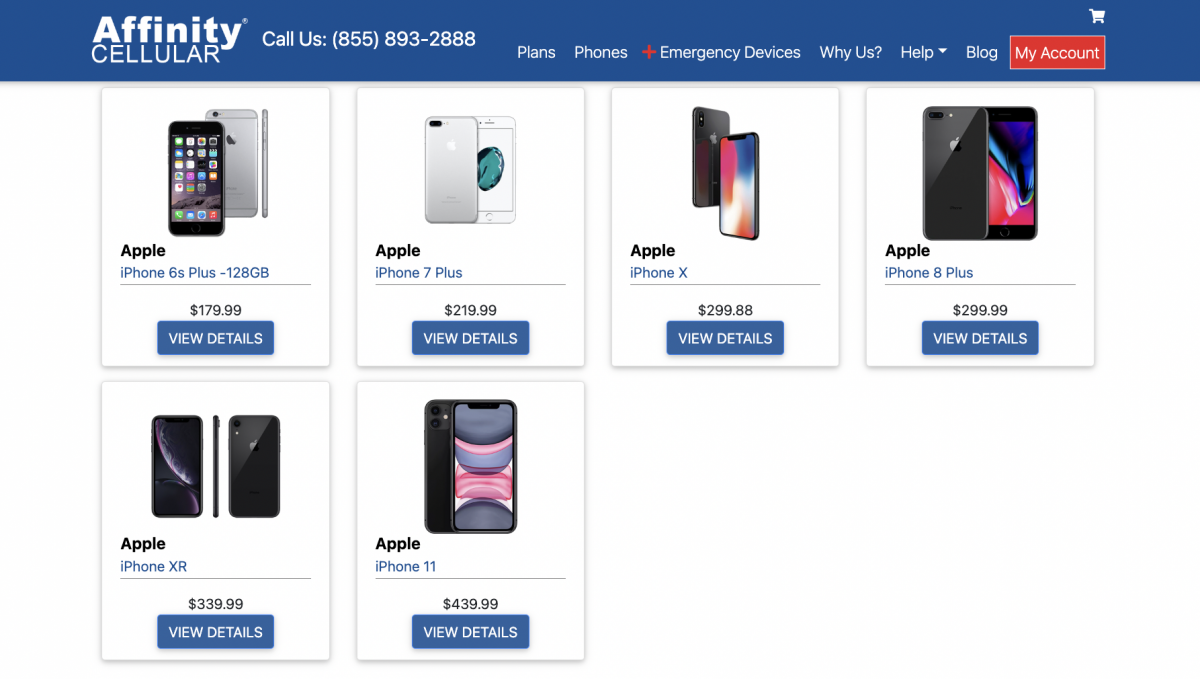Open Emergency Devices with red cross
1200x679 pixels.
[721, 53]
